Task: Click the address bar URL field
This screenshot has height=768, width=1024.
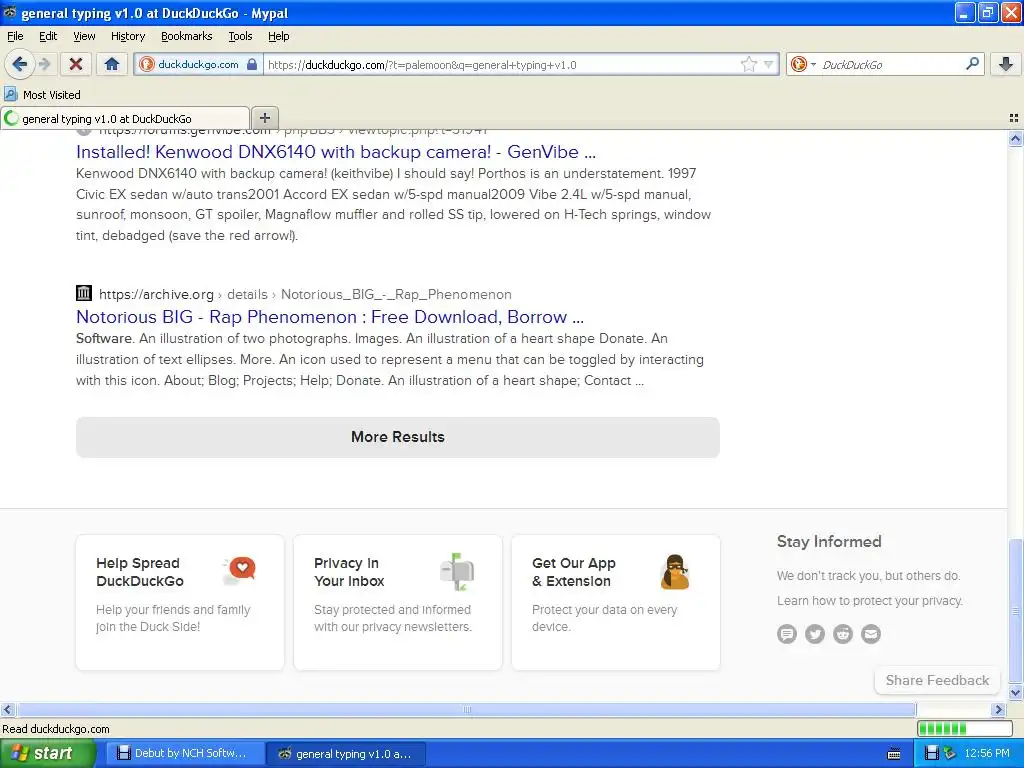Action: coord(503,65)
